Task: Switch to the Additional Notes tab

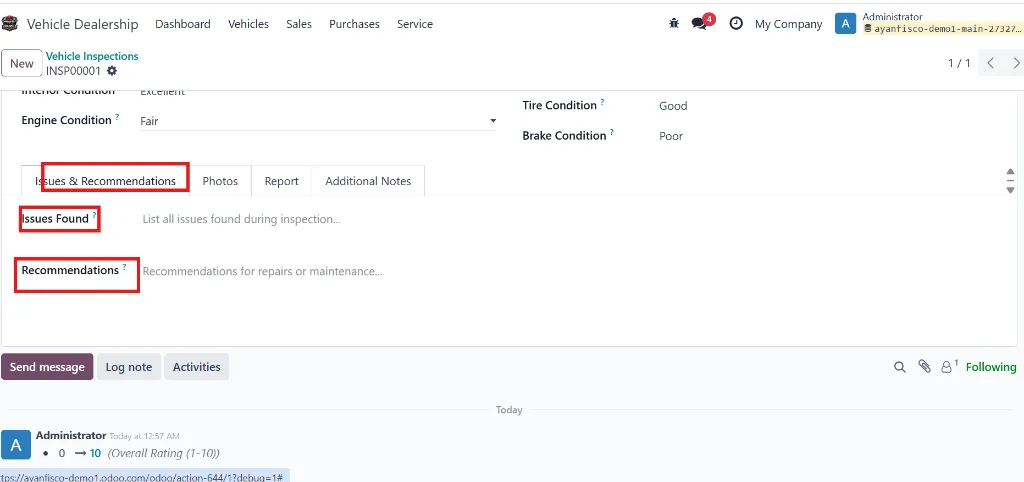Action: (x=368, y=181)
